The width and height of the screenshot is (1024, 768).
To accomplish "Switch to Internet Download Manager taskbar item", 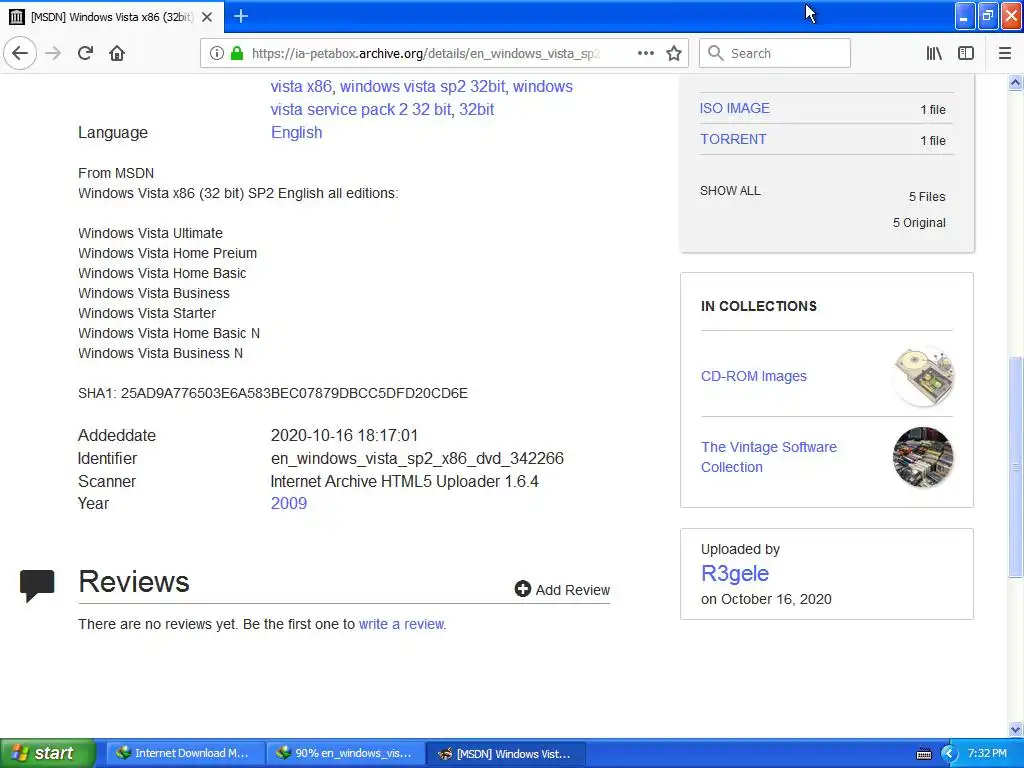I will click(185, 753).
